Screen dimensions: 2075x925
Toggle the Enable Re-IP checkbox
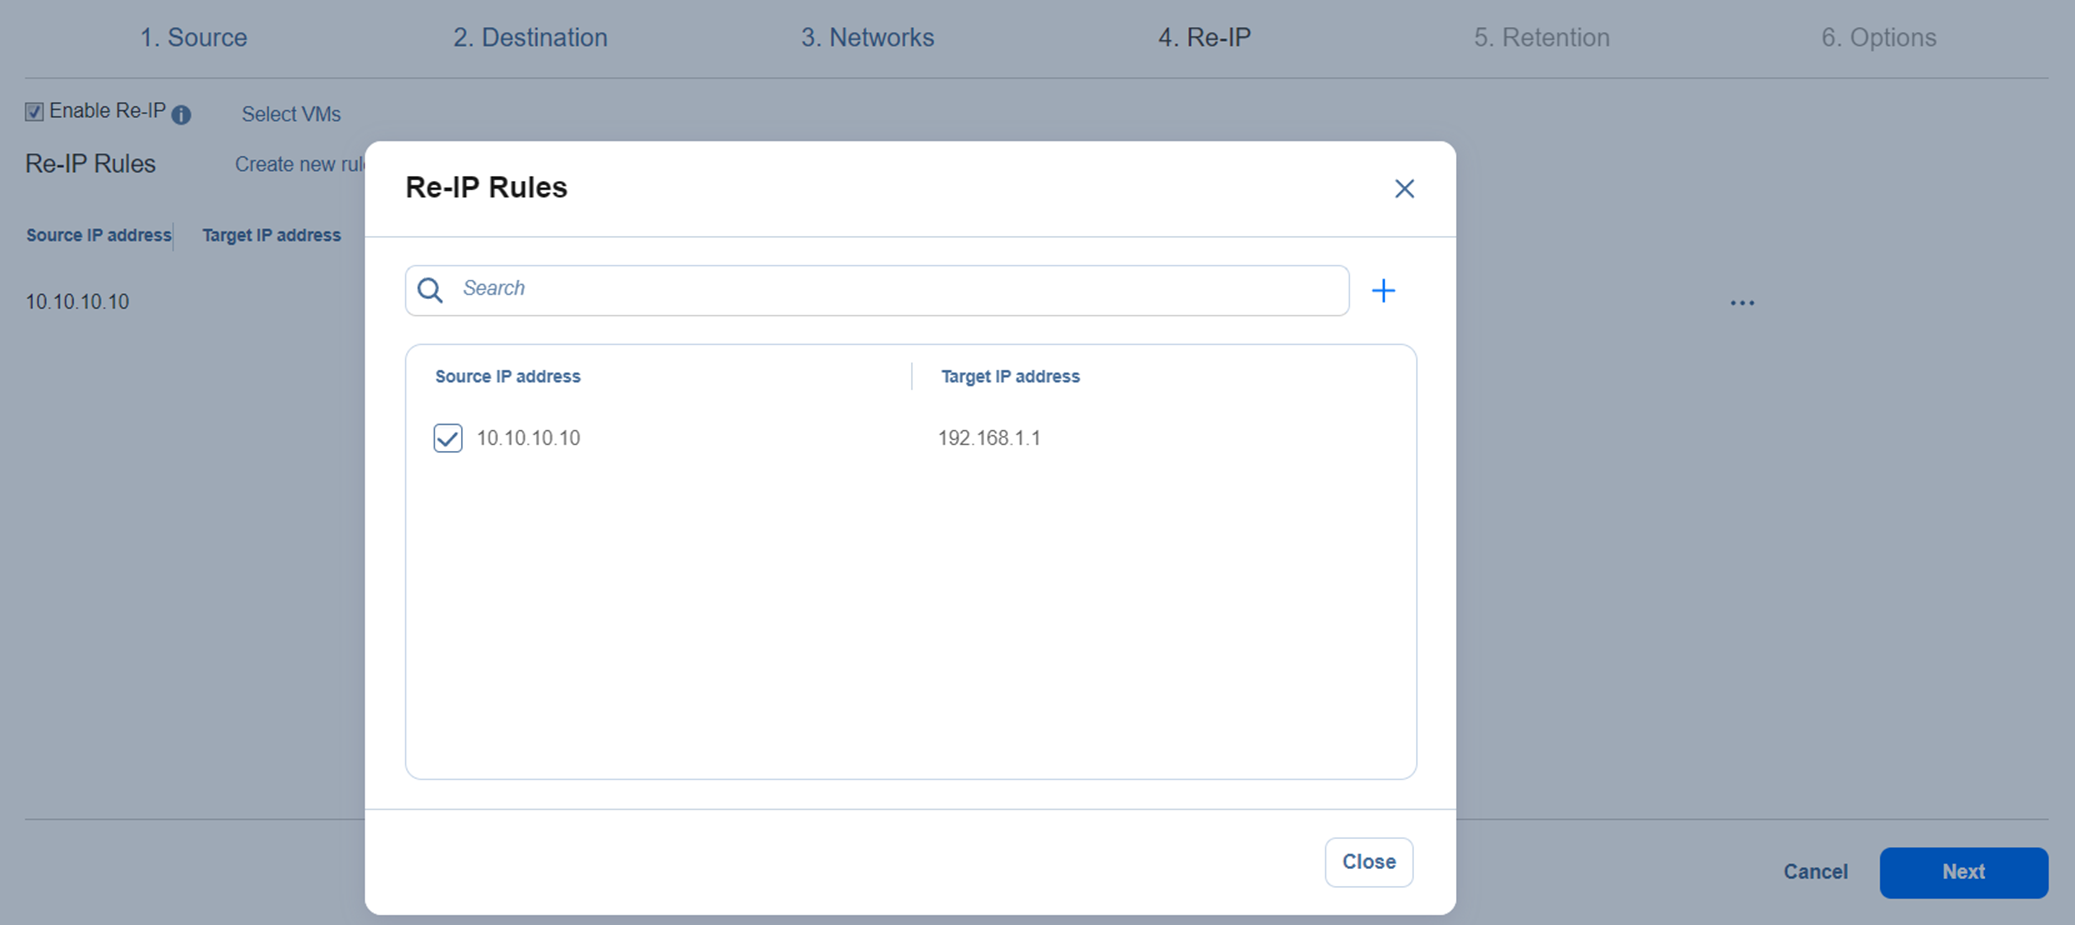35,112
